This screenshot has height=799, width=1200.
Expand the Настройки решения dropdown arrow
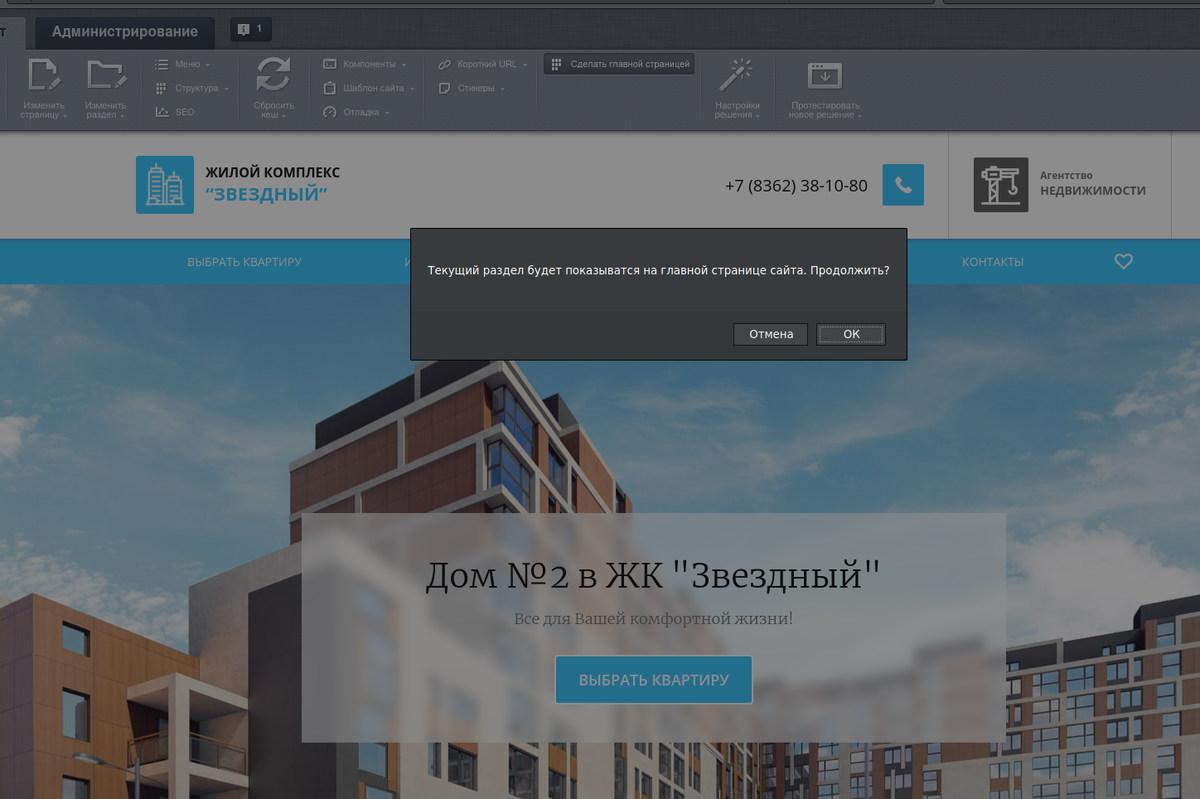click(x=758, y=116)
